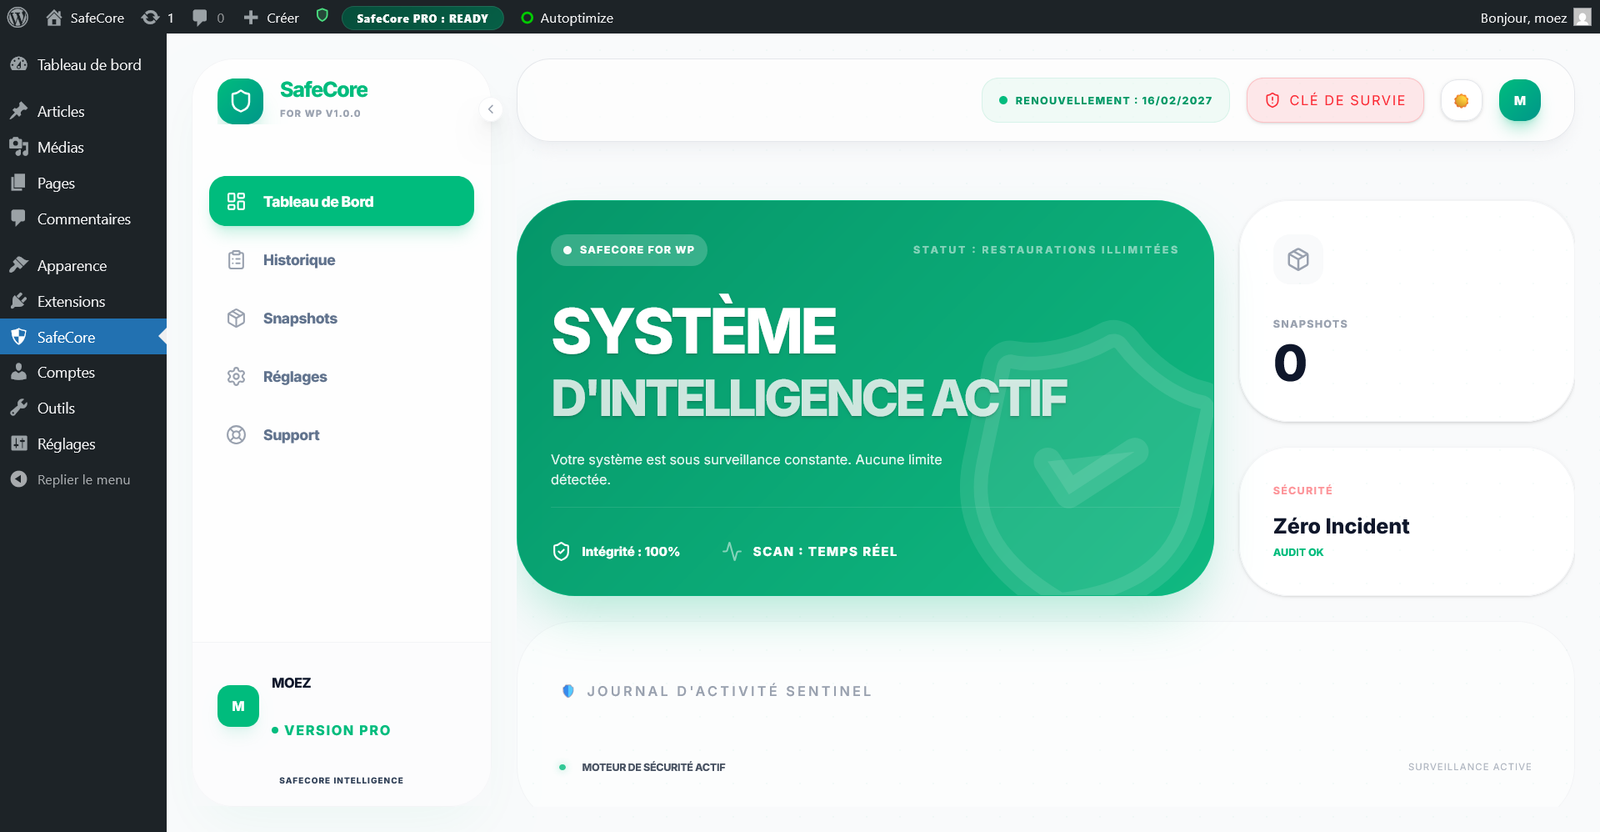
Task: Open the Pages menu
Action: (x=83, y=183)
